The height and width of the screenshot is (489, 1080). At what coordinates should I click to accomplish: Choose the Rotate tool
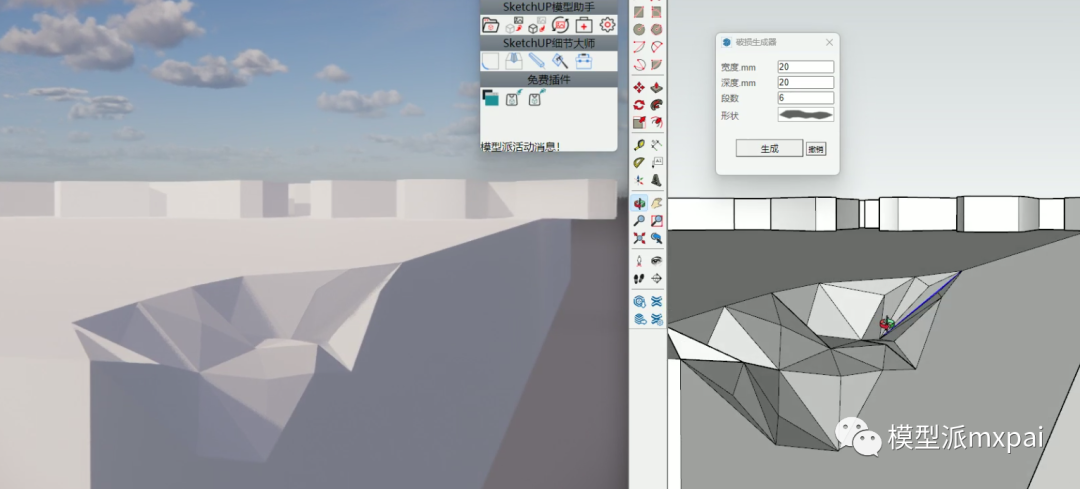(x=638, y=105)
